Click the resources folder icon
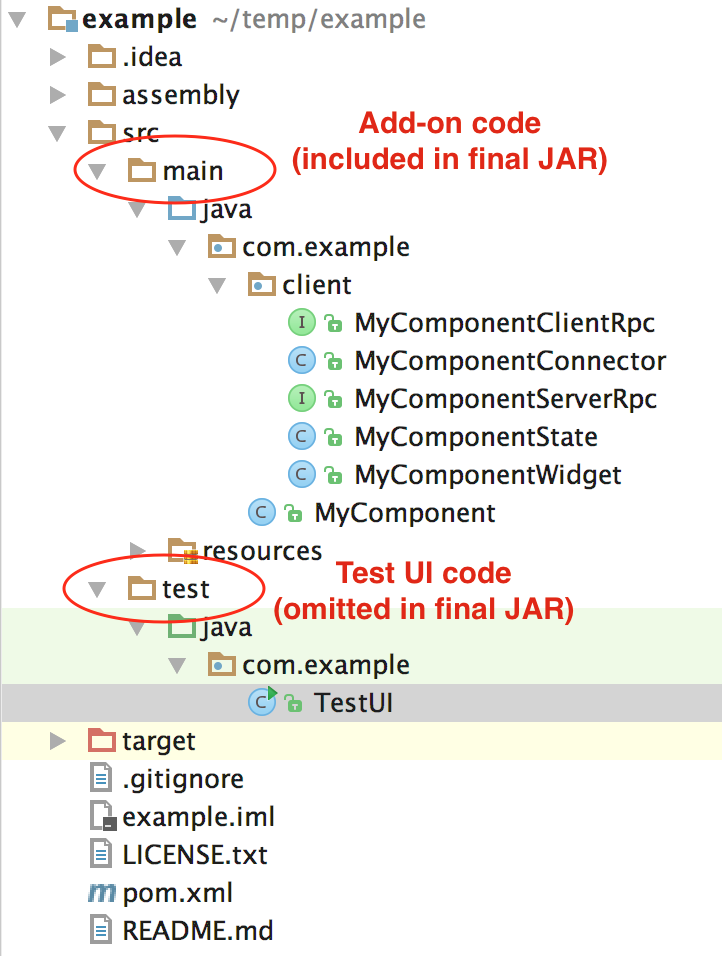 point(182,550)
